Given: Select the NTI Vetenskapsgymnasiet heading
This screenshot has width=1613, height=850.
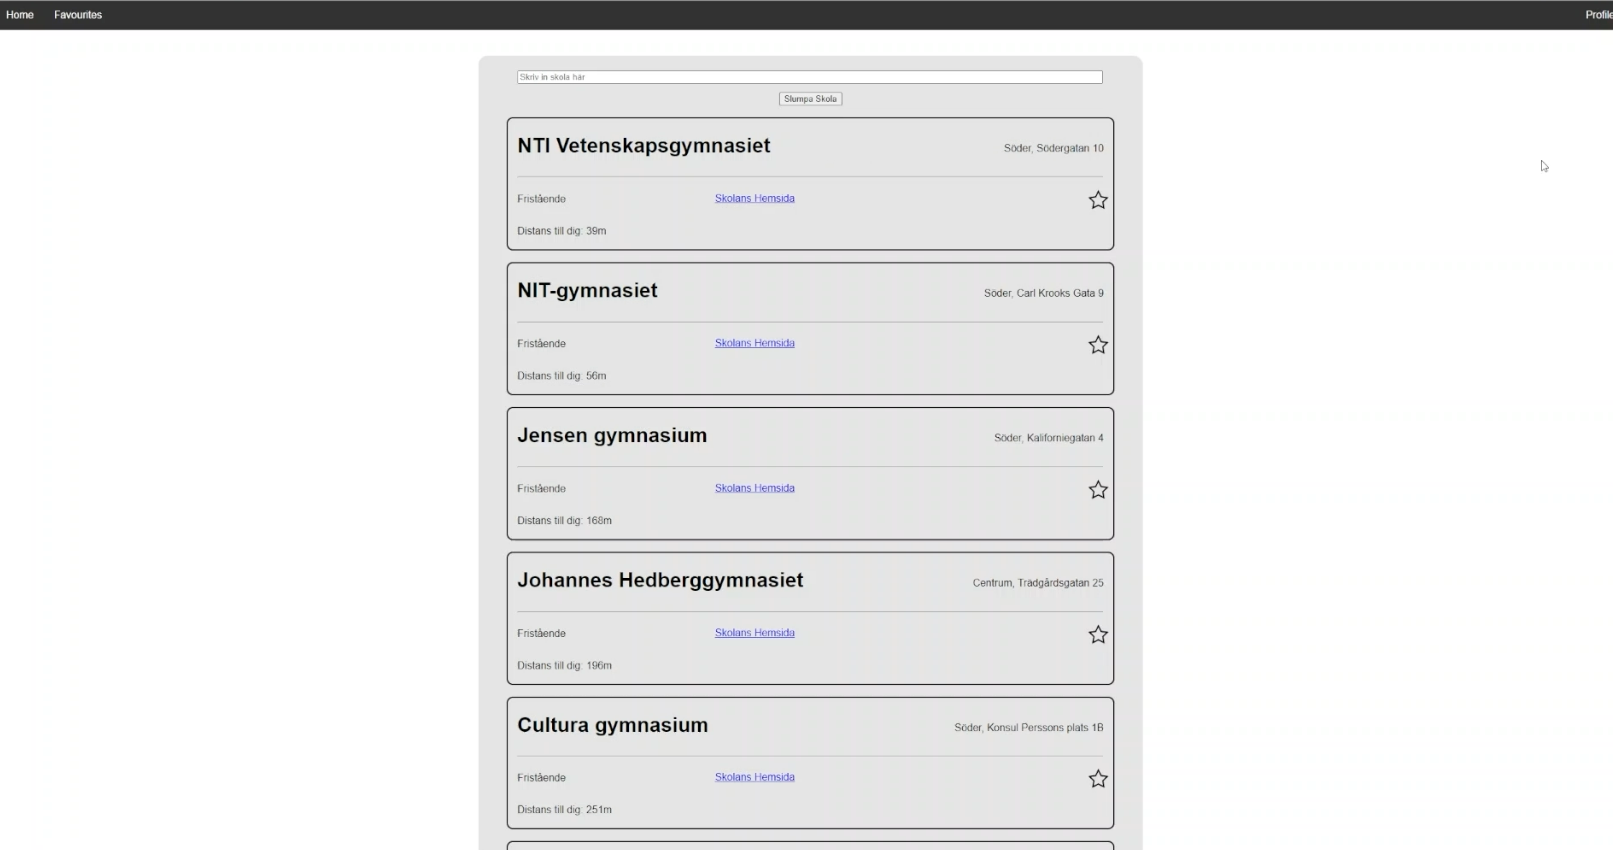Looking at the screenshot, I should pyautogui.click(x=644, y=146).
